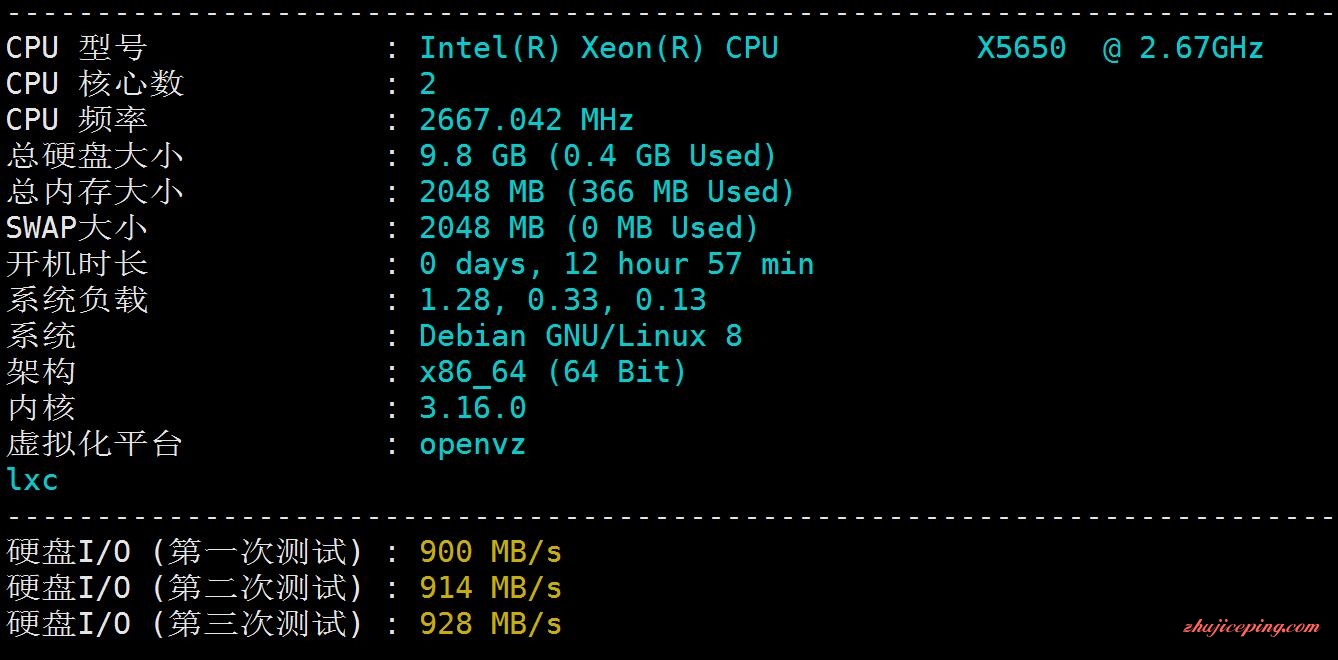Image resolution: width=1338 pixels, height=660 pixels.
Task: Select the kernel version 3.16.0
Action: [x=472, y=408]
